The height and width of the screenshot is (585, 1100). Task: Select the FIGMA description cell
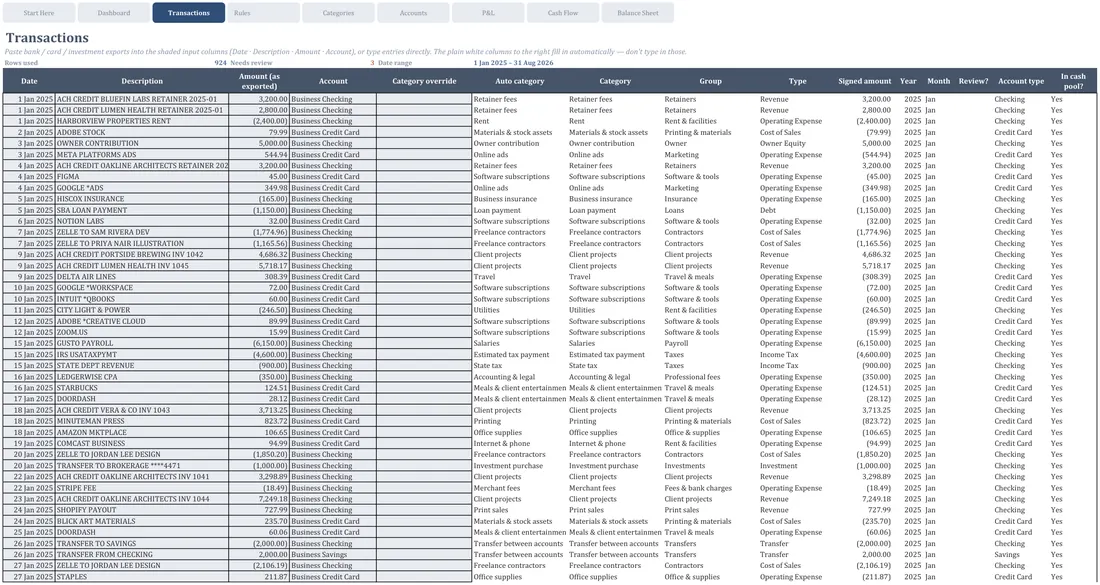(142, 177)
